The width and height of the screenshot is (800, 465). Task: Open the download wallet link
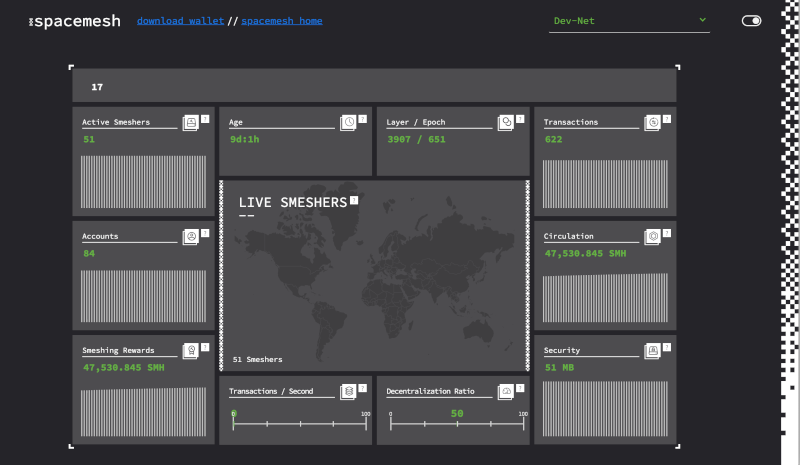181,21
